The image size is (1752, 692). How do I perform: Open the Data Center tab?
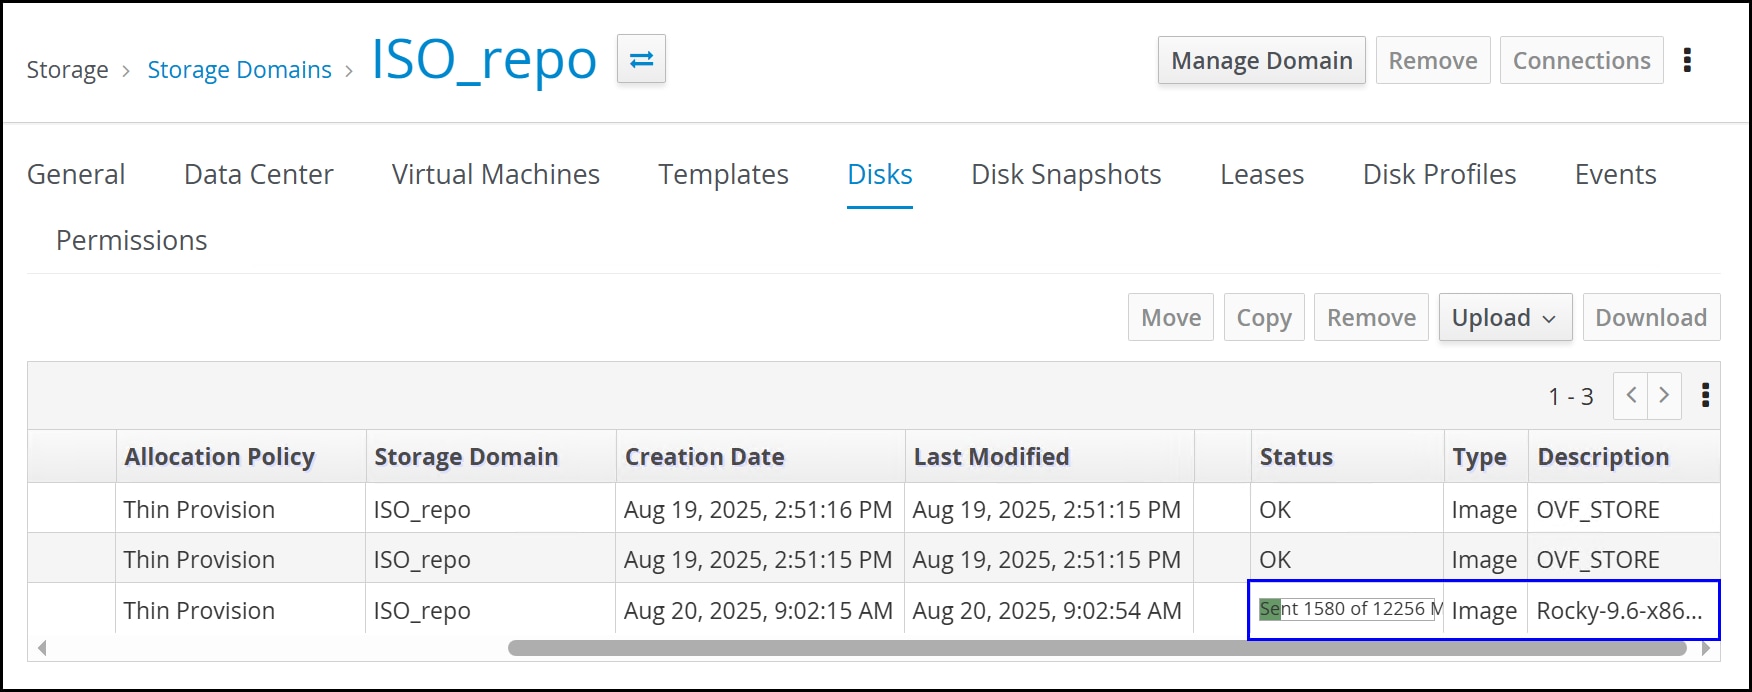pyautogui.click(x=259, y=174)
